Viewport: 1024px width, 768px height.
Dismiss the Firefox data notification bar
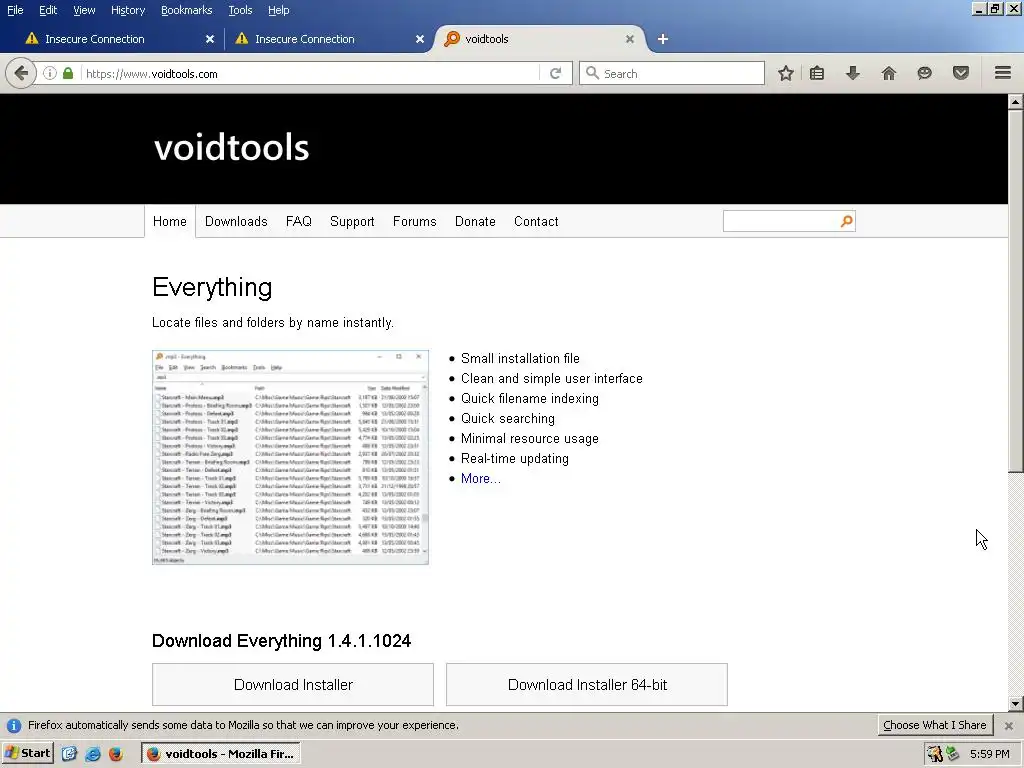1009,726
